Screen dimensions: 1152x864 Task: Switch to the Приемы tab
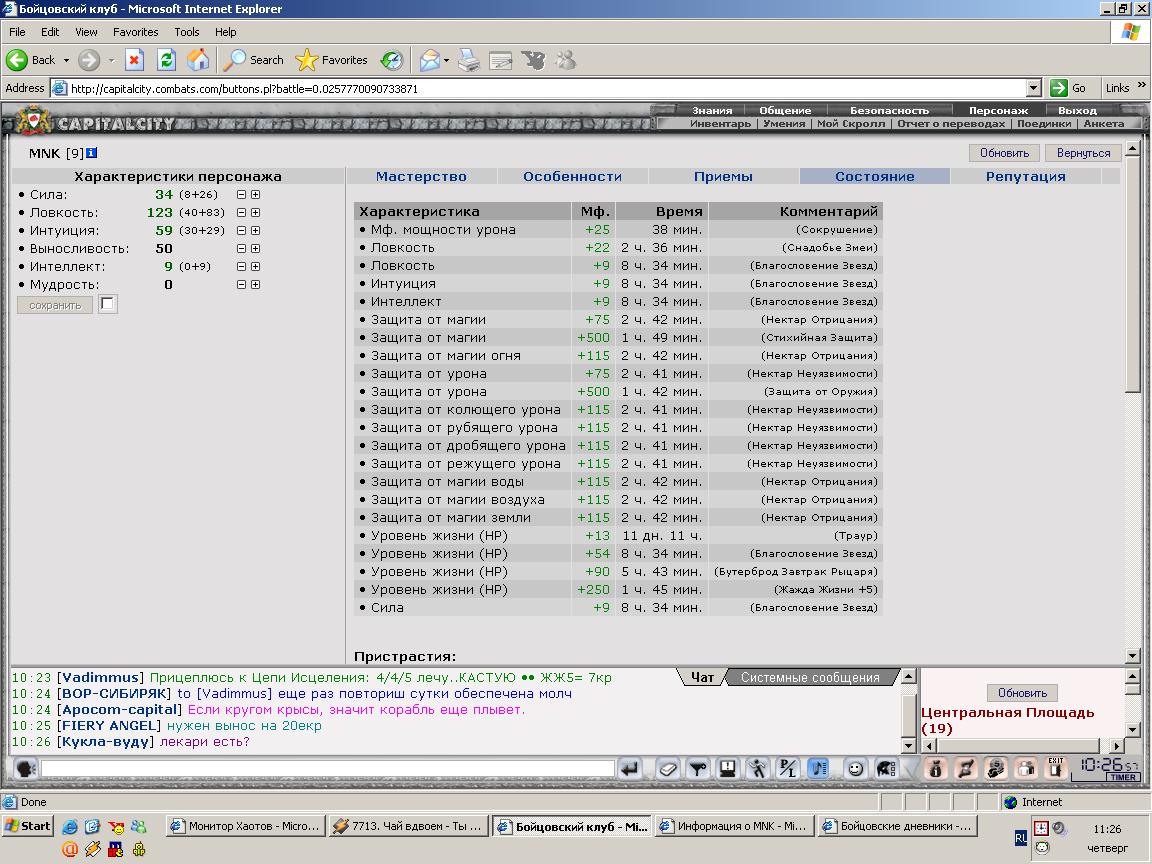(x=723, y=176)
